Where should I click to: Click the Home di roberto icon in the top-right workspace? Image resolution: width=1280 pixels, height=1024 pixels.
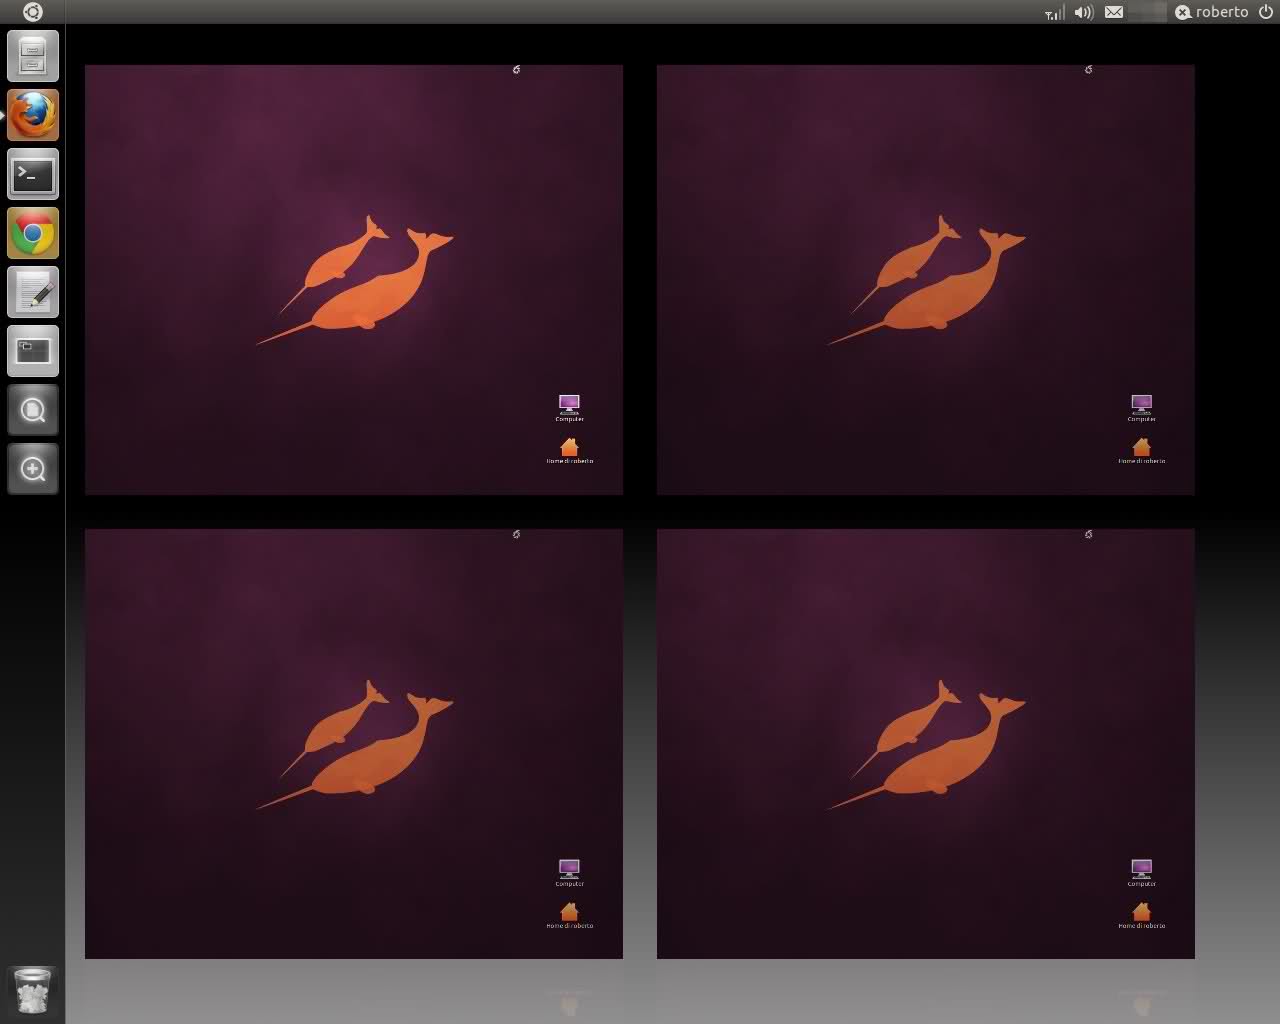1141,449
